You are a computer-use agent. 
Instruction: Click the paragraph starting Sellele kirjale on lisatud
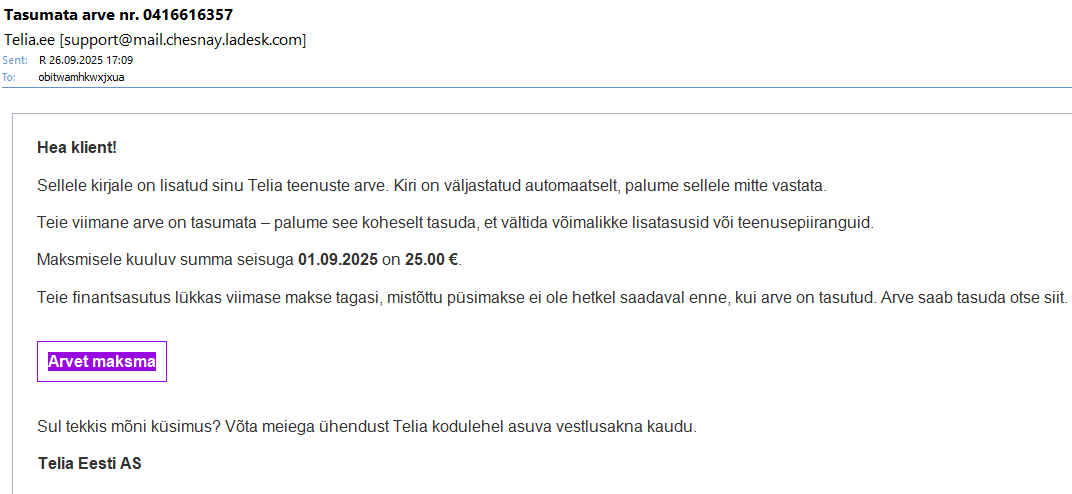[432, 186]
